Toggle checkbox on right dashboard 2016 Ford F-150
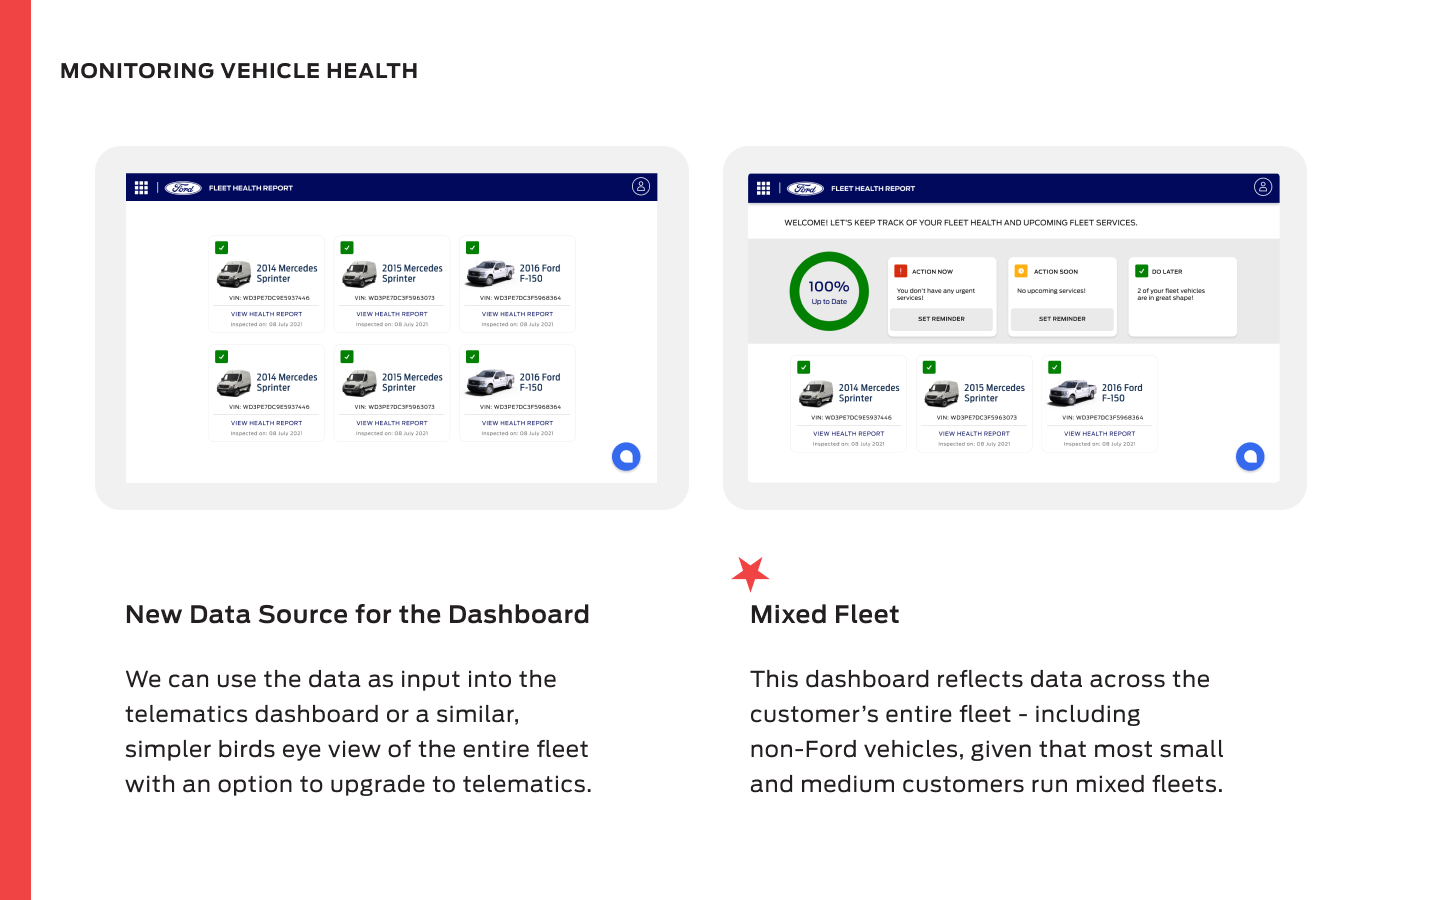Screen dimensions: 1440x900 1054,367
